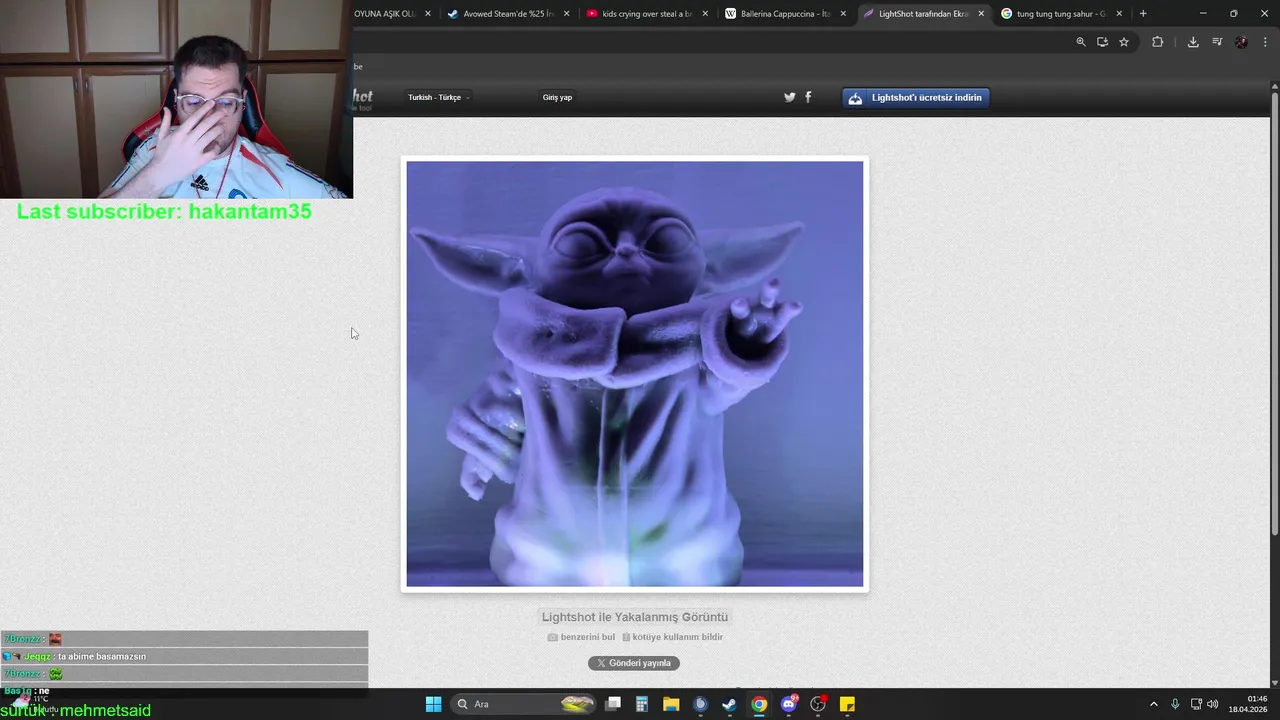Bookmark this page with the star icon
Image resolution: width=1280 pixels, height=720 pixels.
(x=1124, y=42)
